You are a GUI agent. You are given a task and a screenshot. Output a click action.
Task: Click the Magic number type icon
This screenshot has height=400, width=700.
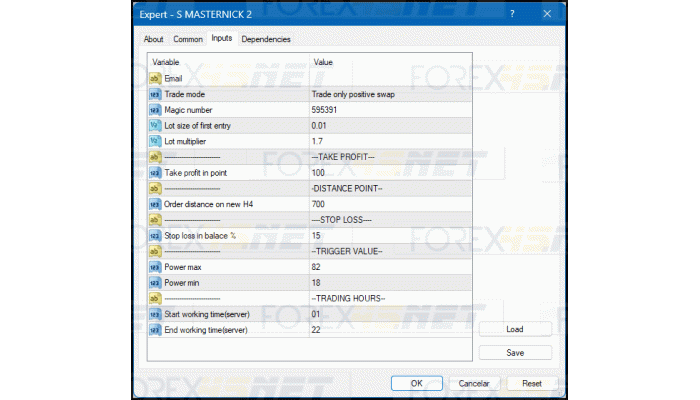[x=155, y=109]
